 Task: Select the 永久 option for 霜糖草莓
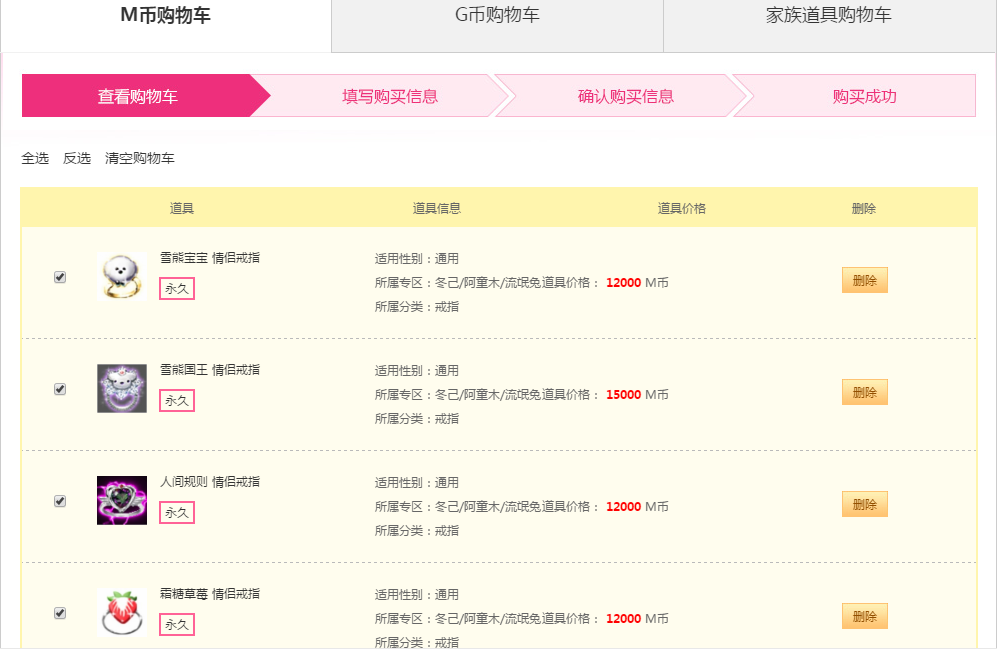tap(177, 625)
